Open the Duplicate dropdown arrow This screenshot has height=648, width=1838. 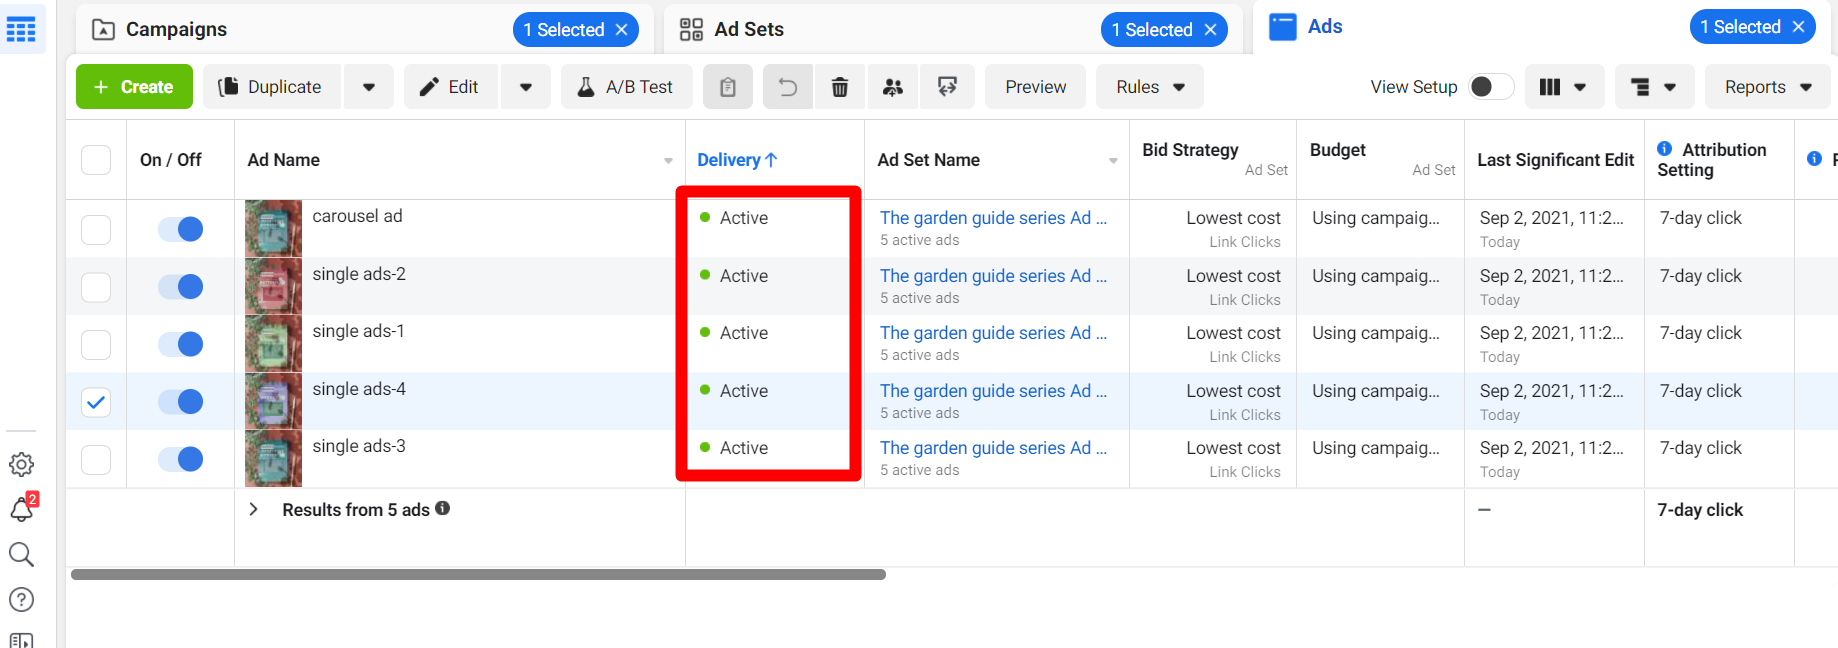369,87
